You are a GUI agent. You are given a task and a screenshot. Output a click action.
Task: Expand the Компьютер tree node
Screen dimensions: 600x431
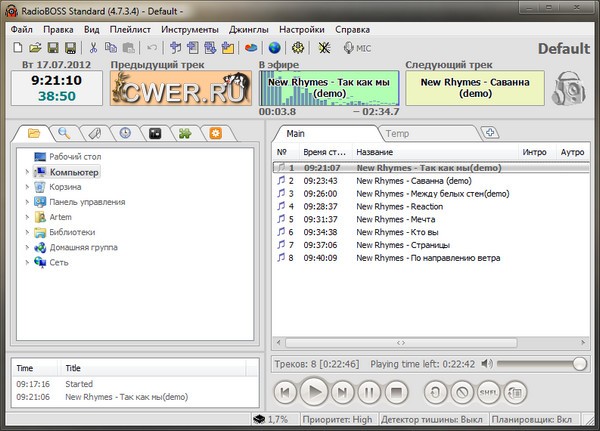(x=27, y=173)
